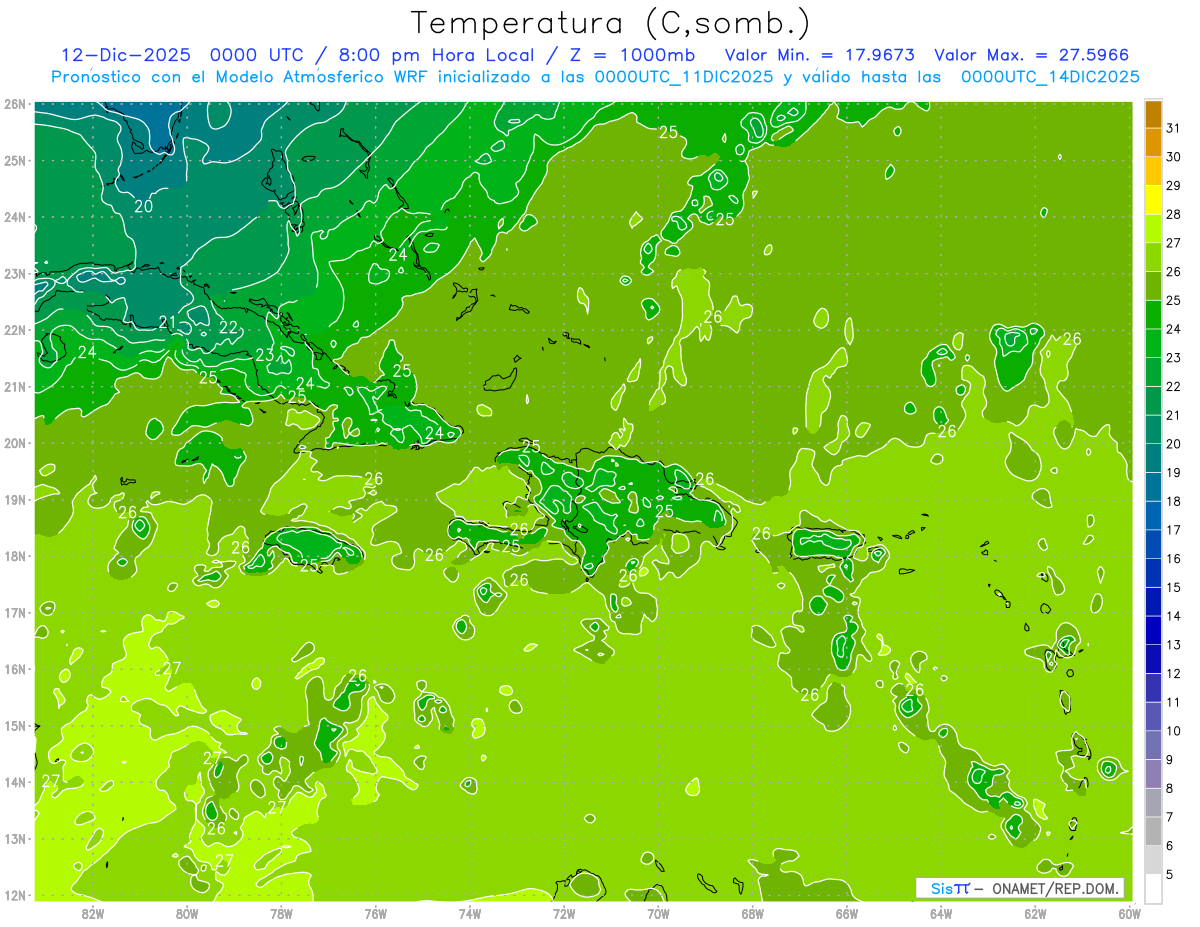This screenshot has height=927, width=1200.
Task: Select the "Valor Min. = 17.9673" value
Action: click(819, 55)
